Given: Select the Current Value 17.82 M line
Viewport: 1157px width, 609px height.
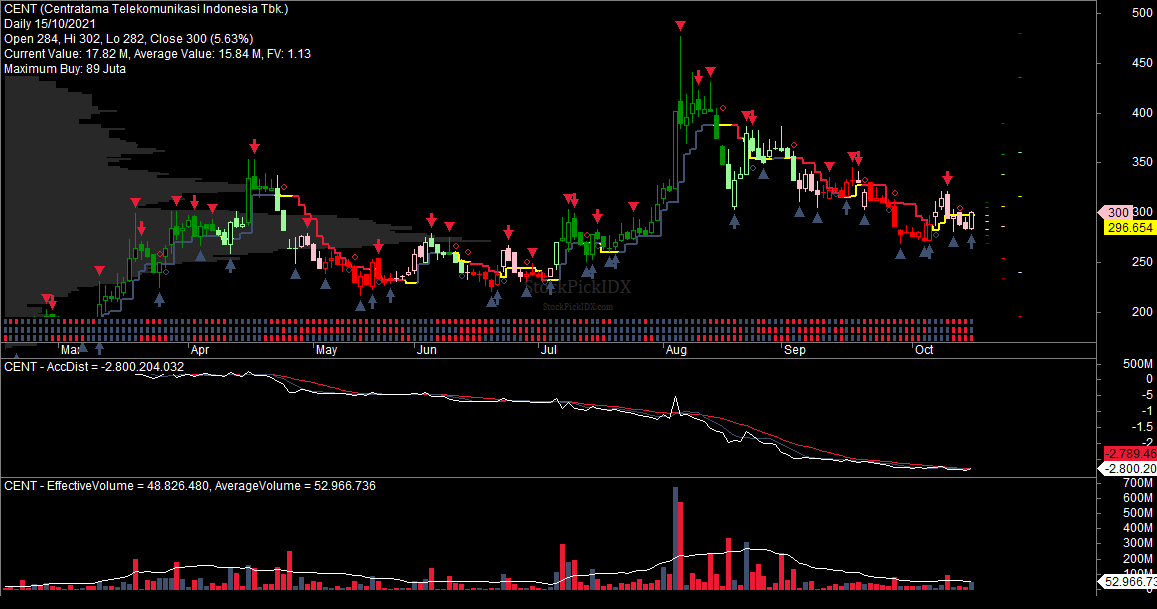Looking at the screenshot, I should [157, 53].
